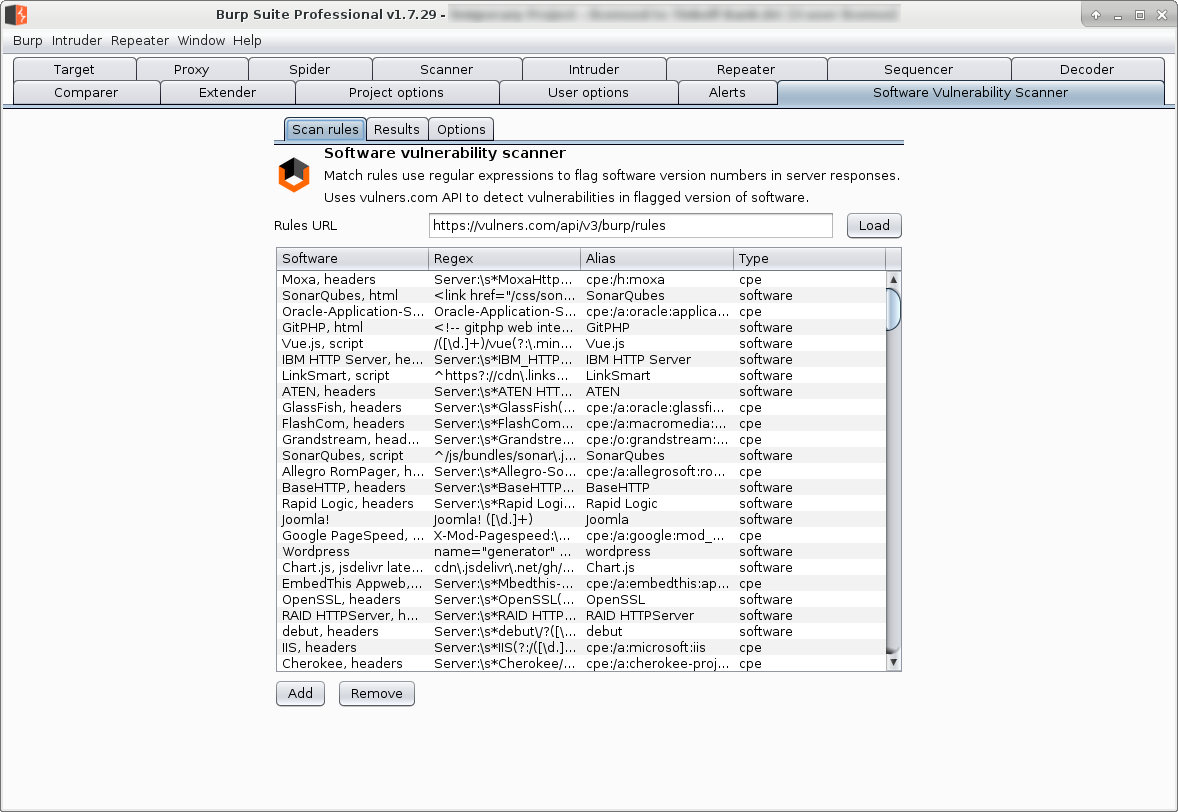1178x812 pixels.
Task: Select the IBM HTTP Server rule row
Action: click(581, 359)
